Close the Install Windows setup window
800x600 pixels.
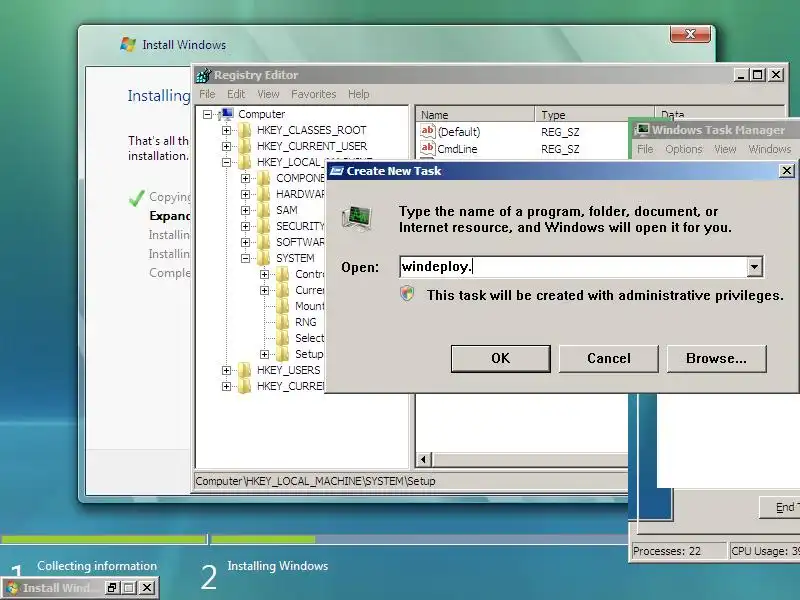click(x=690, y=34)
